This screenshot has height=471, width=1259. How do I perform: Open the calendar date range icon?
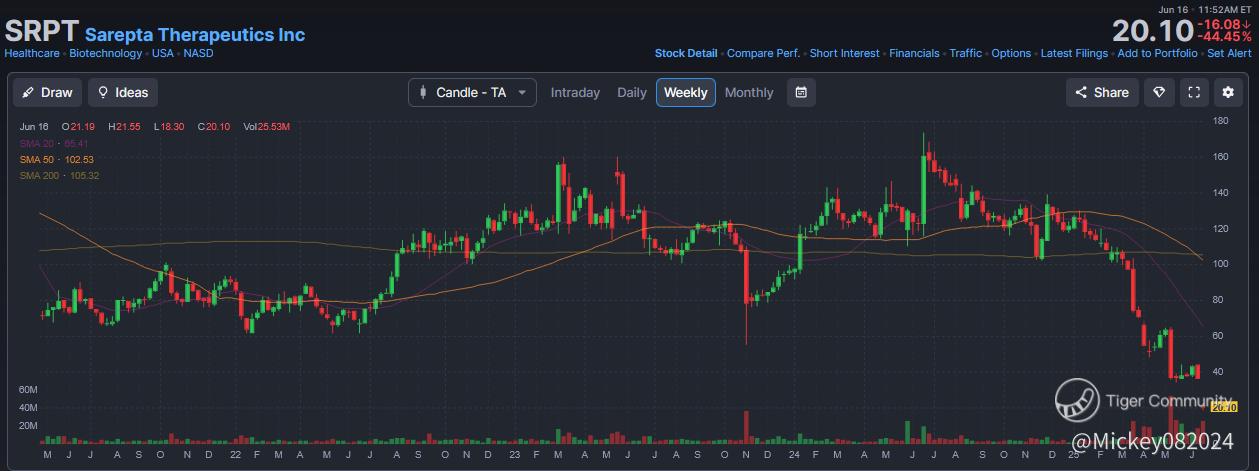[x=801, y=92]
